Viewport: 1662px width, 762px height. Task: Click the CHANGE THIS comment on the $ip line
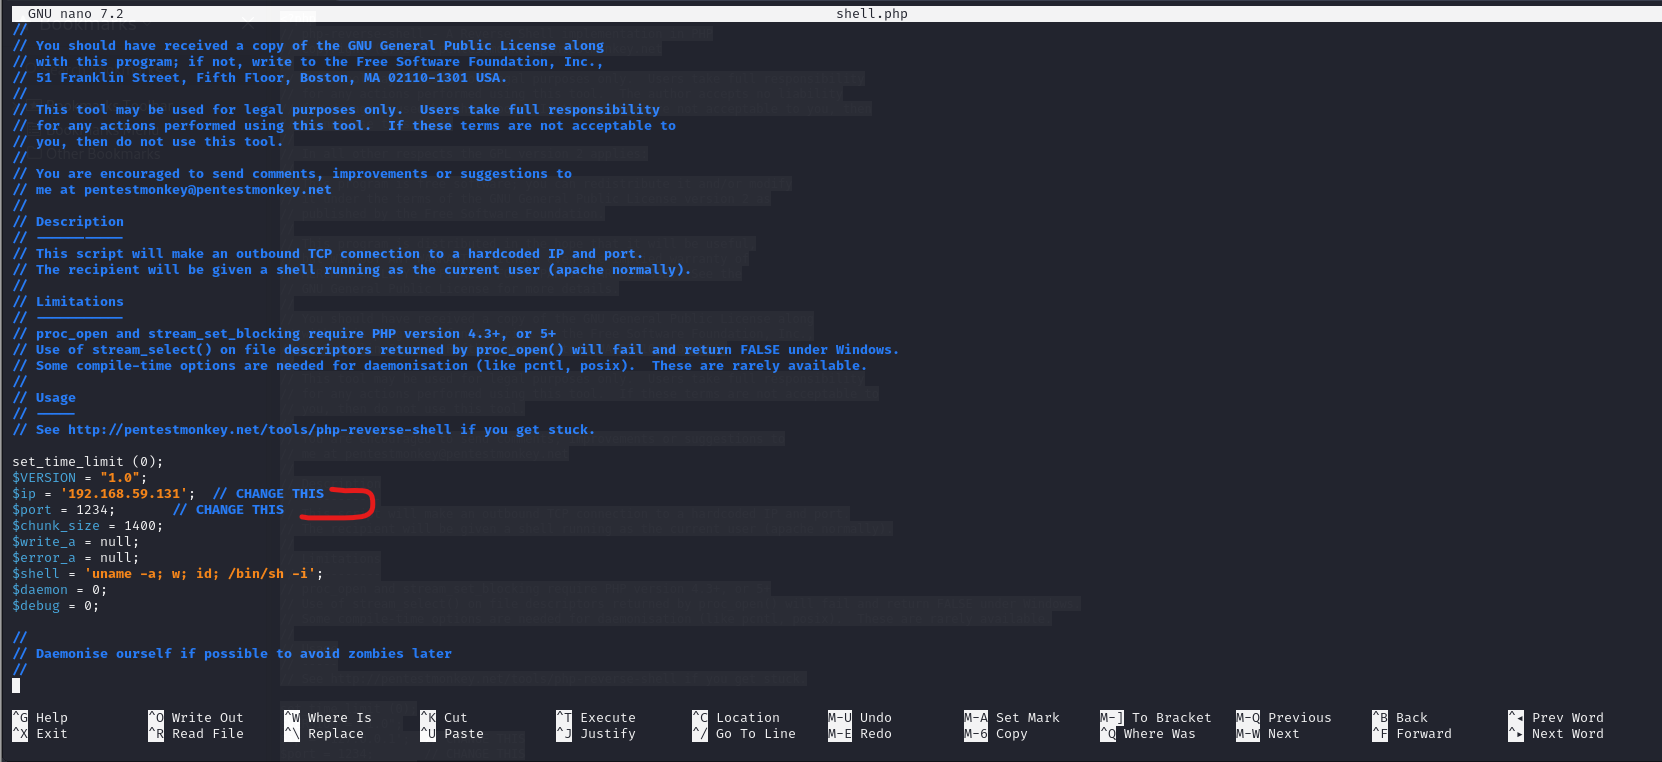[x=268, y=494]
